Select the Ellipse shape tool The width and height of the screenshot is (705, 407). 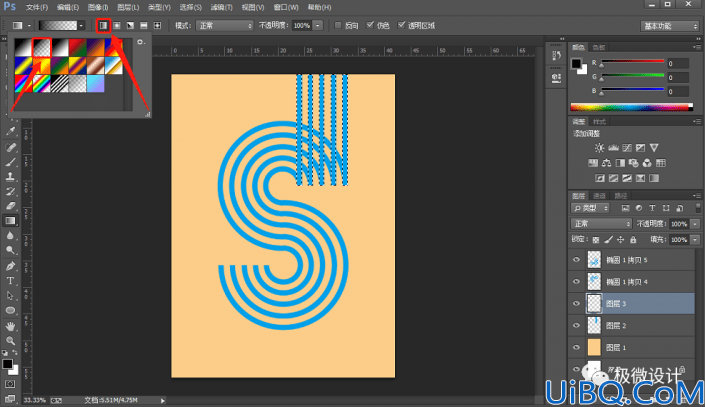10,311
